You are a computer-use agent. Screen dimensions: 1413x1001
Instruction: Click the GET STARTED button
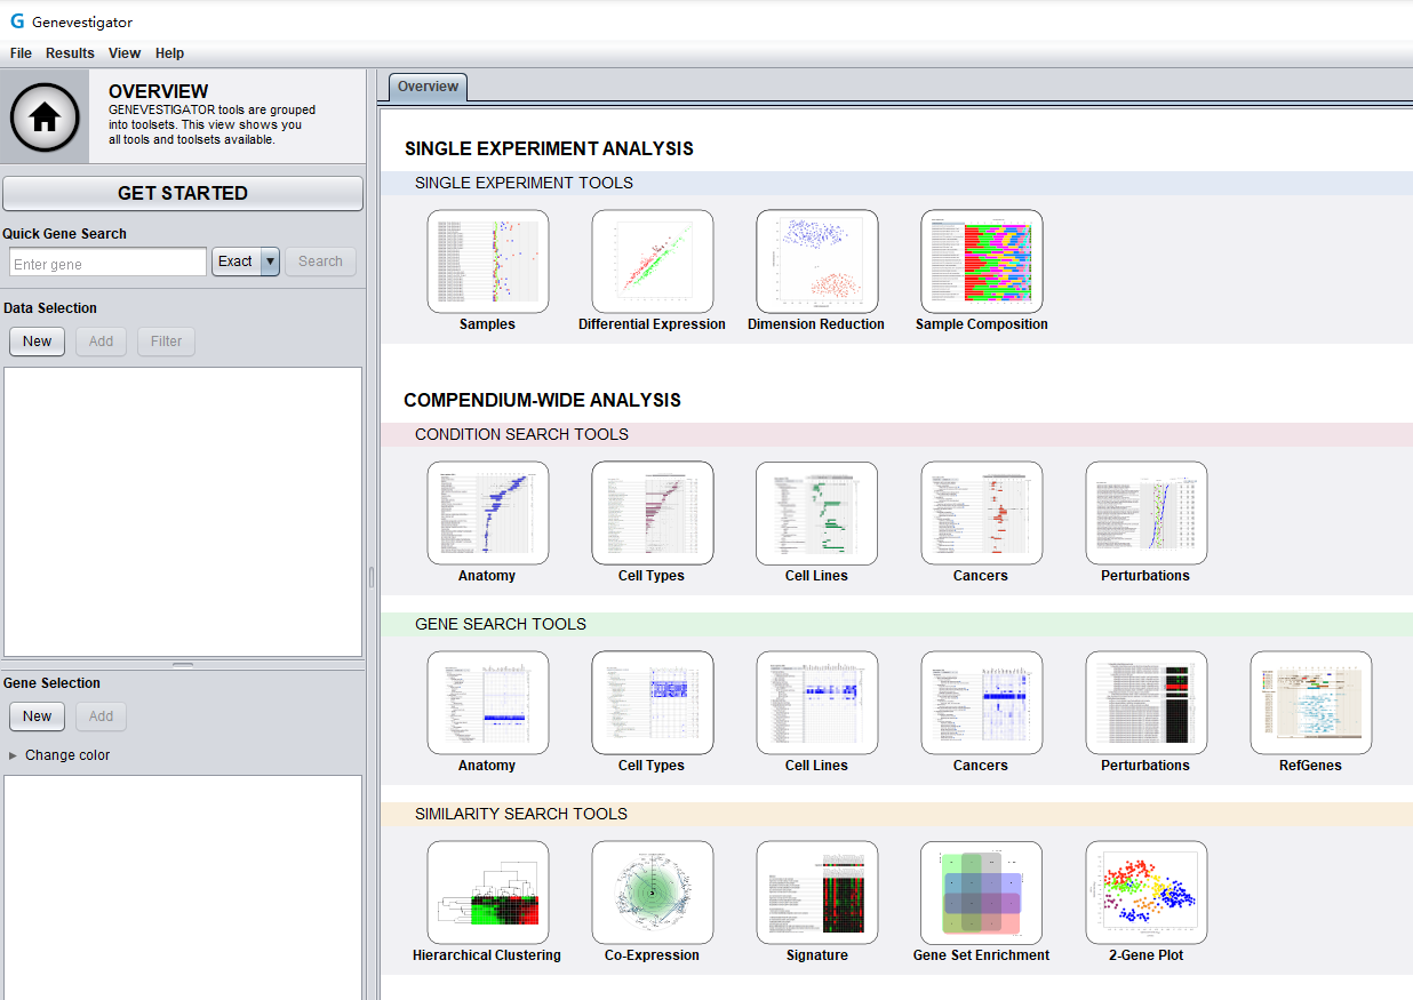[183, 193]
